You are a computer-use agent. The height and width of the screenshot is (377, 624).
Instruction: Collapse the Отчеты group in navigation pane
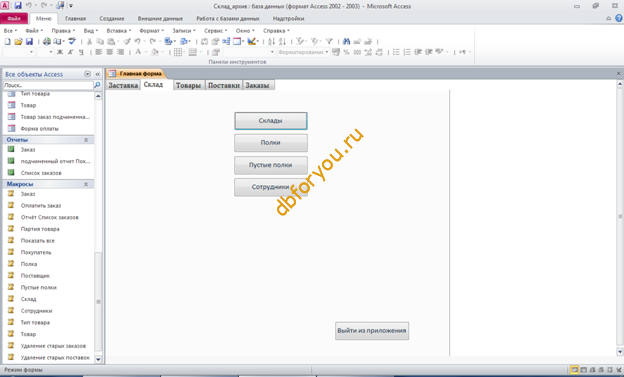click(86, 140)
